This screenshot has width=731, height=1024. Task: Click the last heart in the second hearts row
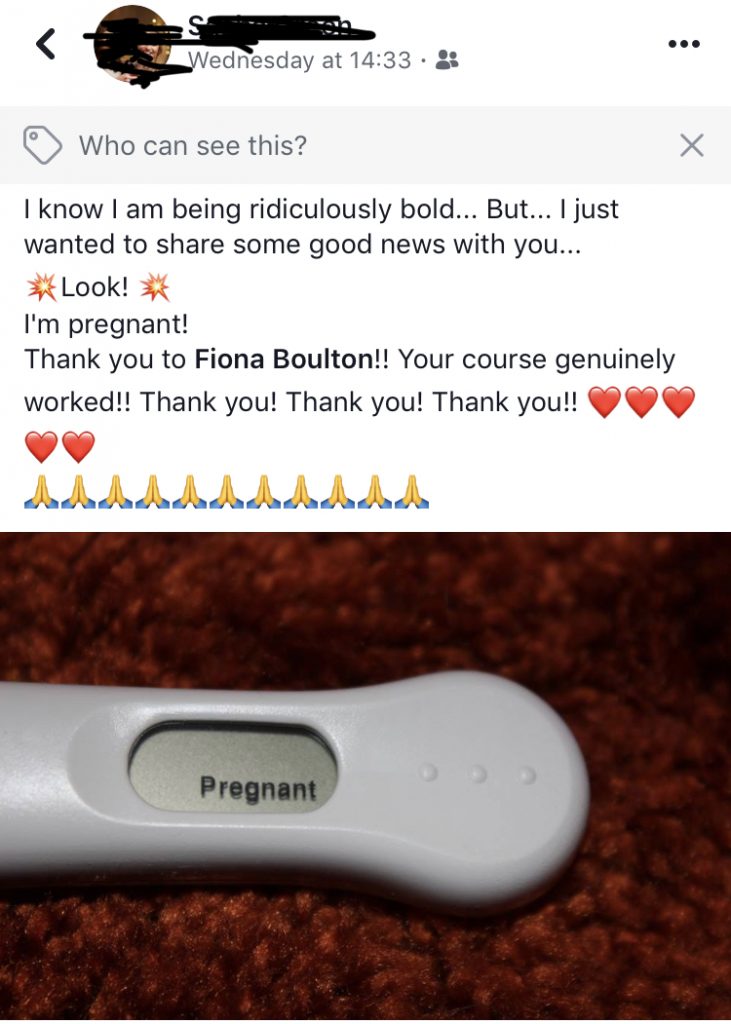pos(78,447)
